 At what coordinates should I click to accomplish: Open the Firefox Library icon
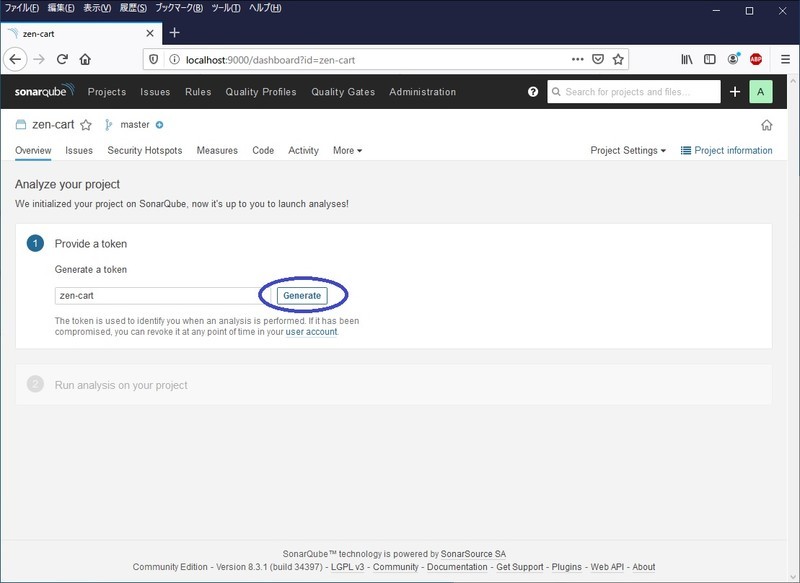(x=687, y=59)
